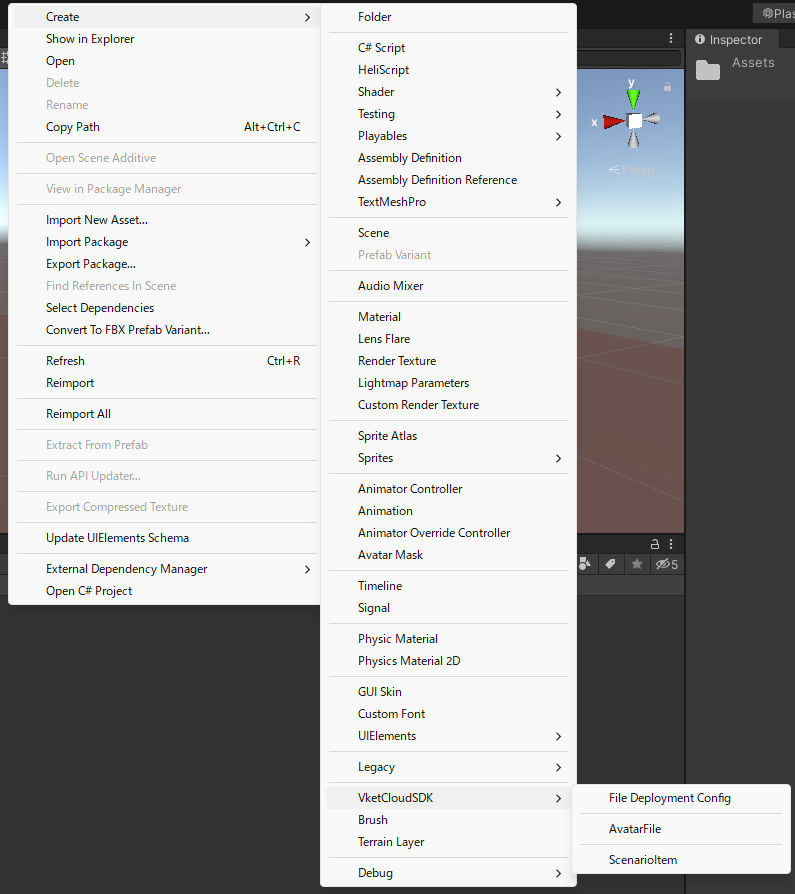Create an Animator Controller

point(448,489)
